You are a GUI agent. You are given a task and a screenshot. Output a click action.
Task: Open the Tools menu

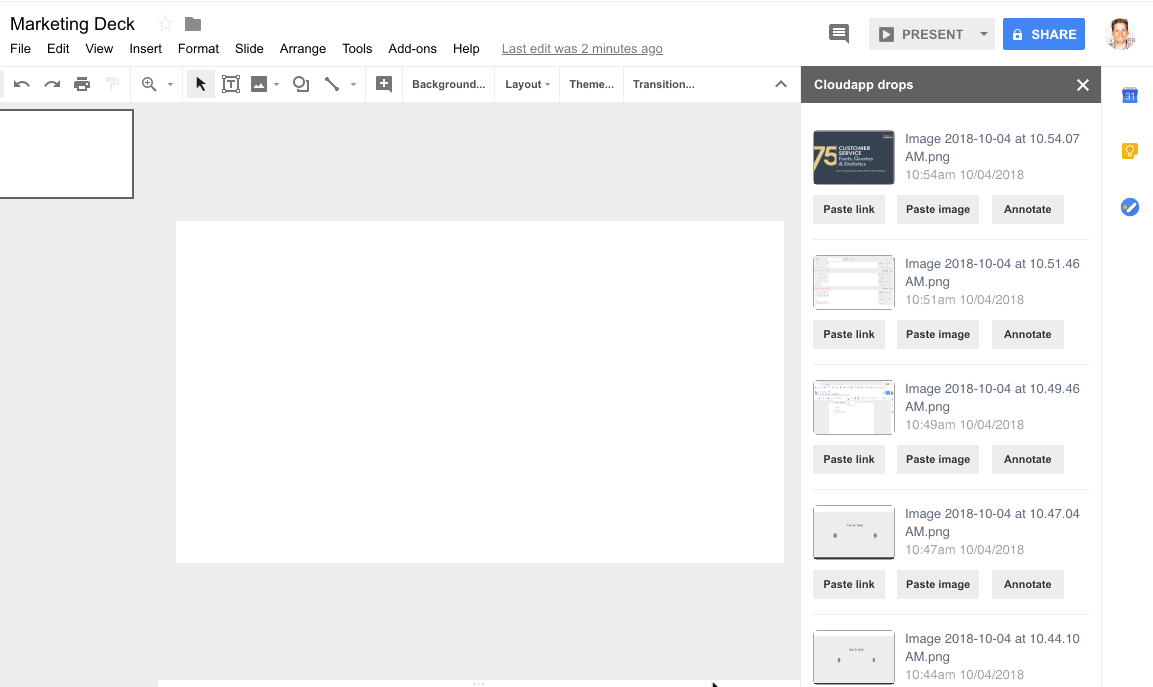pyautogui.click(x=357, y=49)
